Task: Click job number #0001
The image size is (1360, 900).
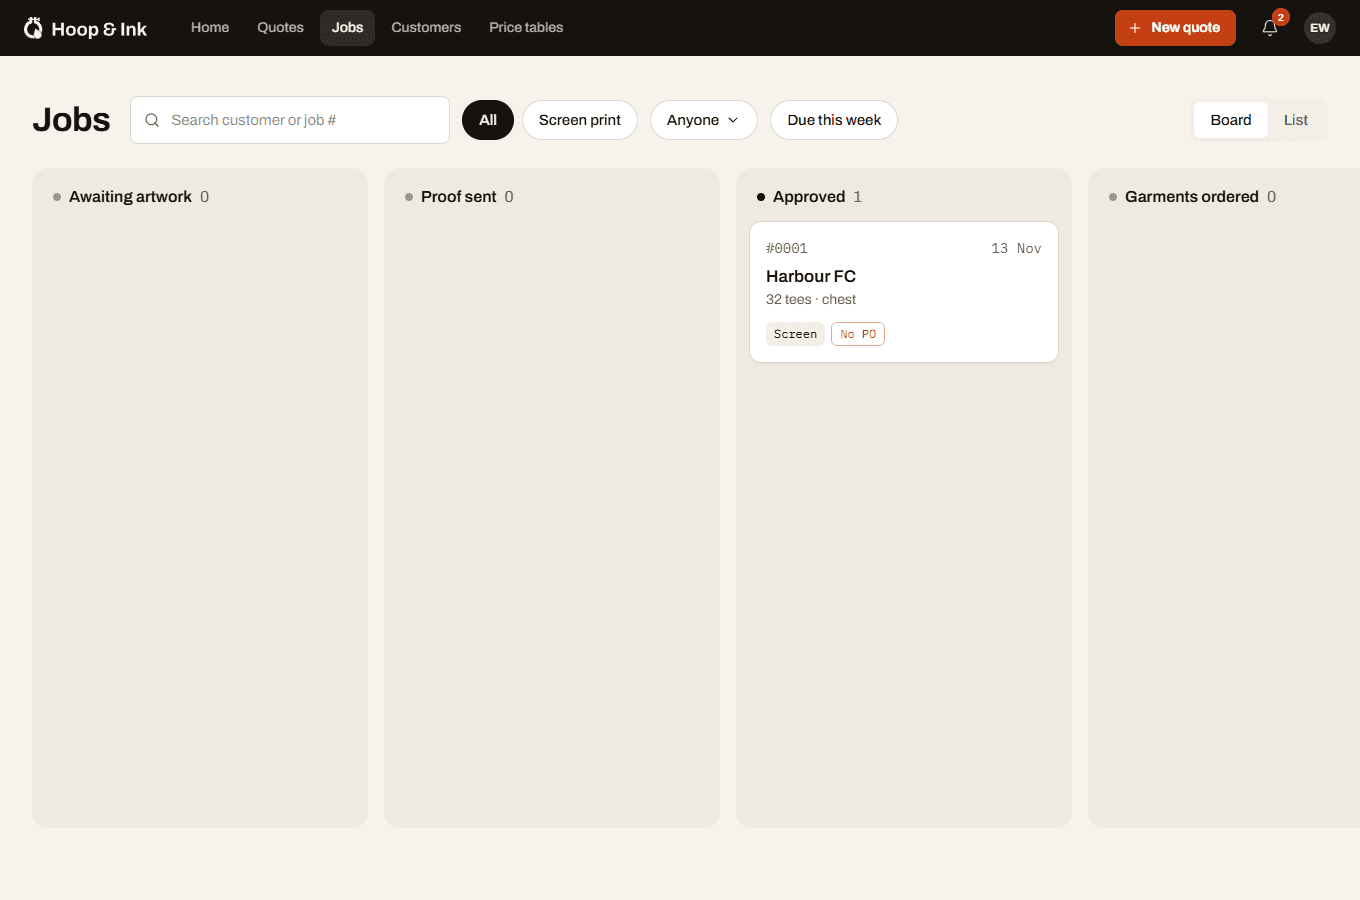Action: (787, 249)
